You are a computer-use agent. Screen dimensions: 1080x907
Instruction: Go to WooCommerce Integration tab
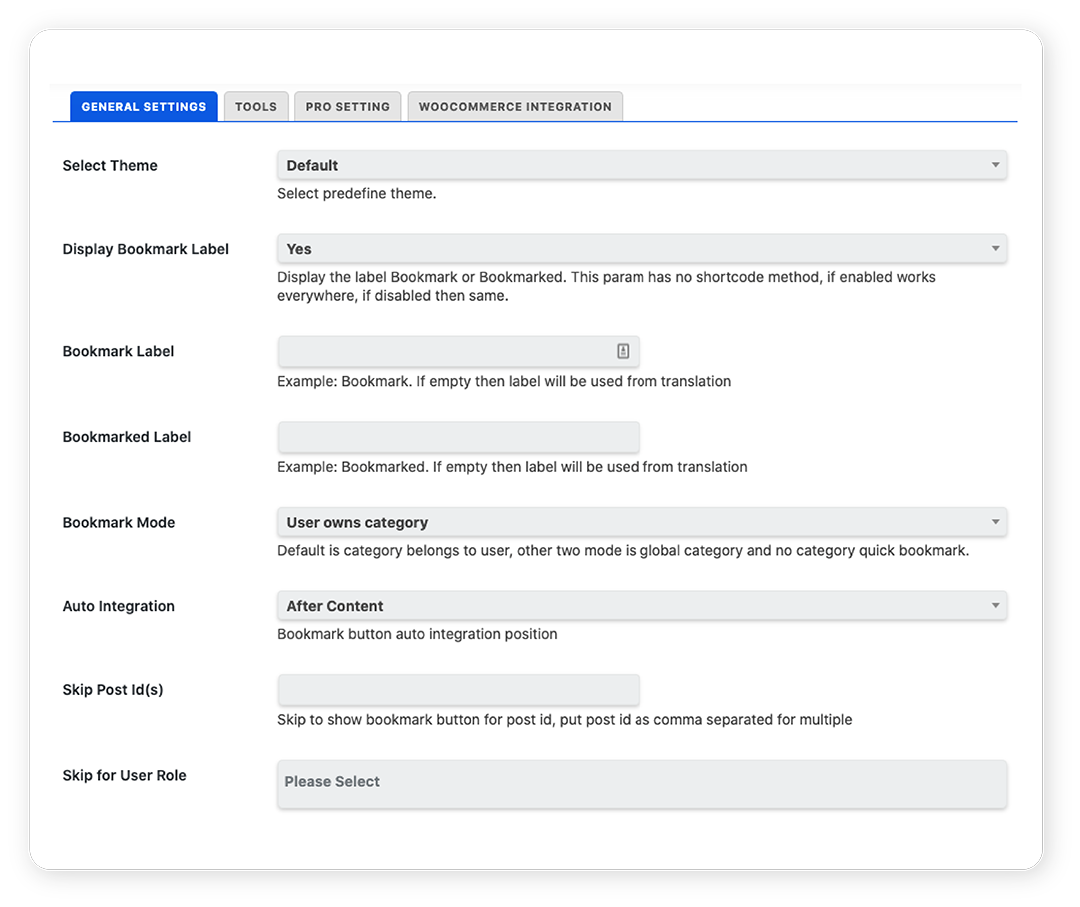pos(515,107)
